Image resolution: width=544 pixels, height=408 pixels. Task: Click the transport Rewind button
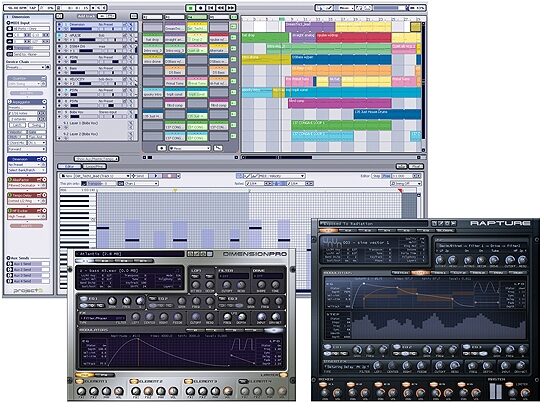(221, 8)
